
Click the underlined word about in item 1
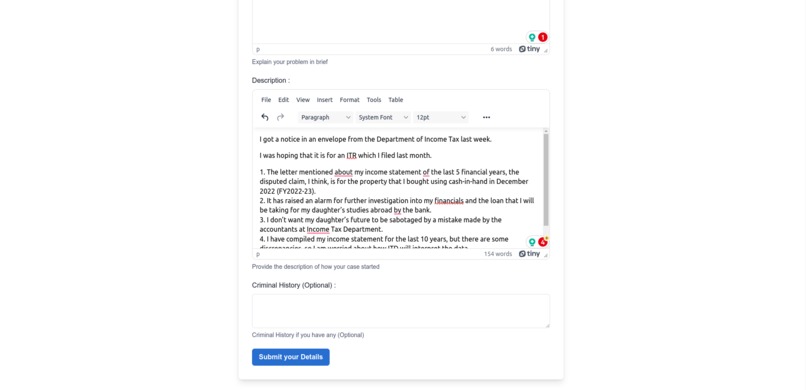click(343, 172)
